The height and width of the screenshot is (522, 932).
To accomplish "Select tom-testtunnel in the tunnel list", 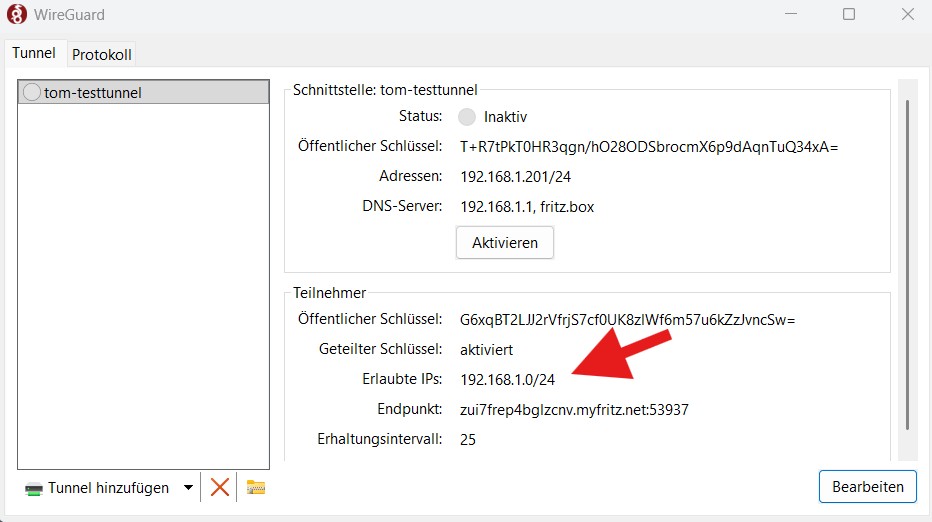I will (143, 92).
